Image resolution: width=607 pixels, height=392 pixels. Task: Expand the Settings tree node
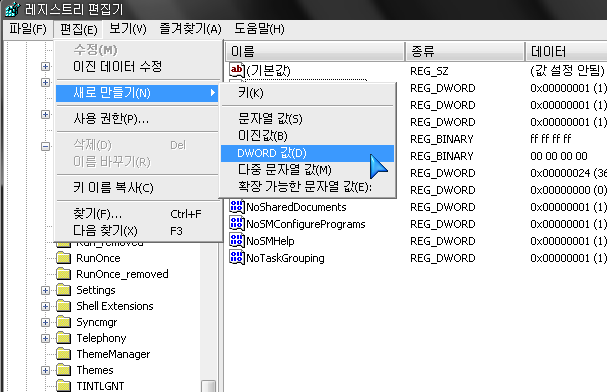point(45,290)
